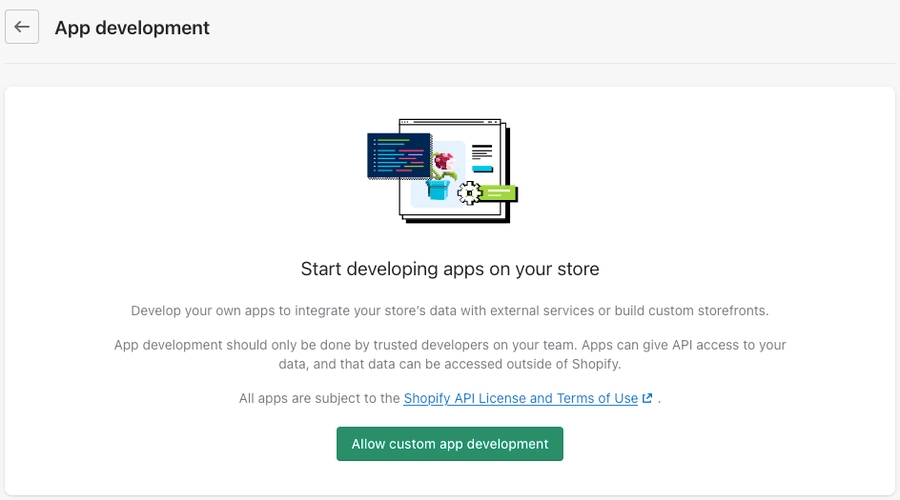Screen dimensions: 900x500
Task: Click the black text lines in illustration
Action: pyautogui.click(x=482, y=152)
